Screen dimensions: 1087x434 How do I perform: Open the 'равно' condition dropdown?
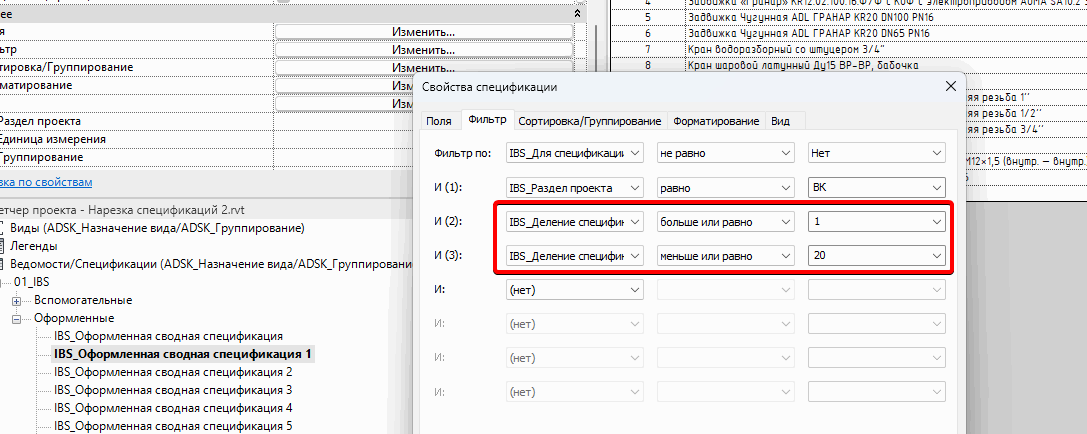[x=725, y=187]
